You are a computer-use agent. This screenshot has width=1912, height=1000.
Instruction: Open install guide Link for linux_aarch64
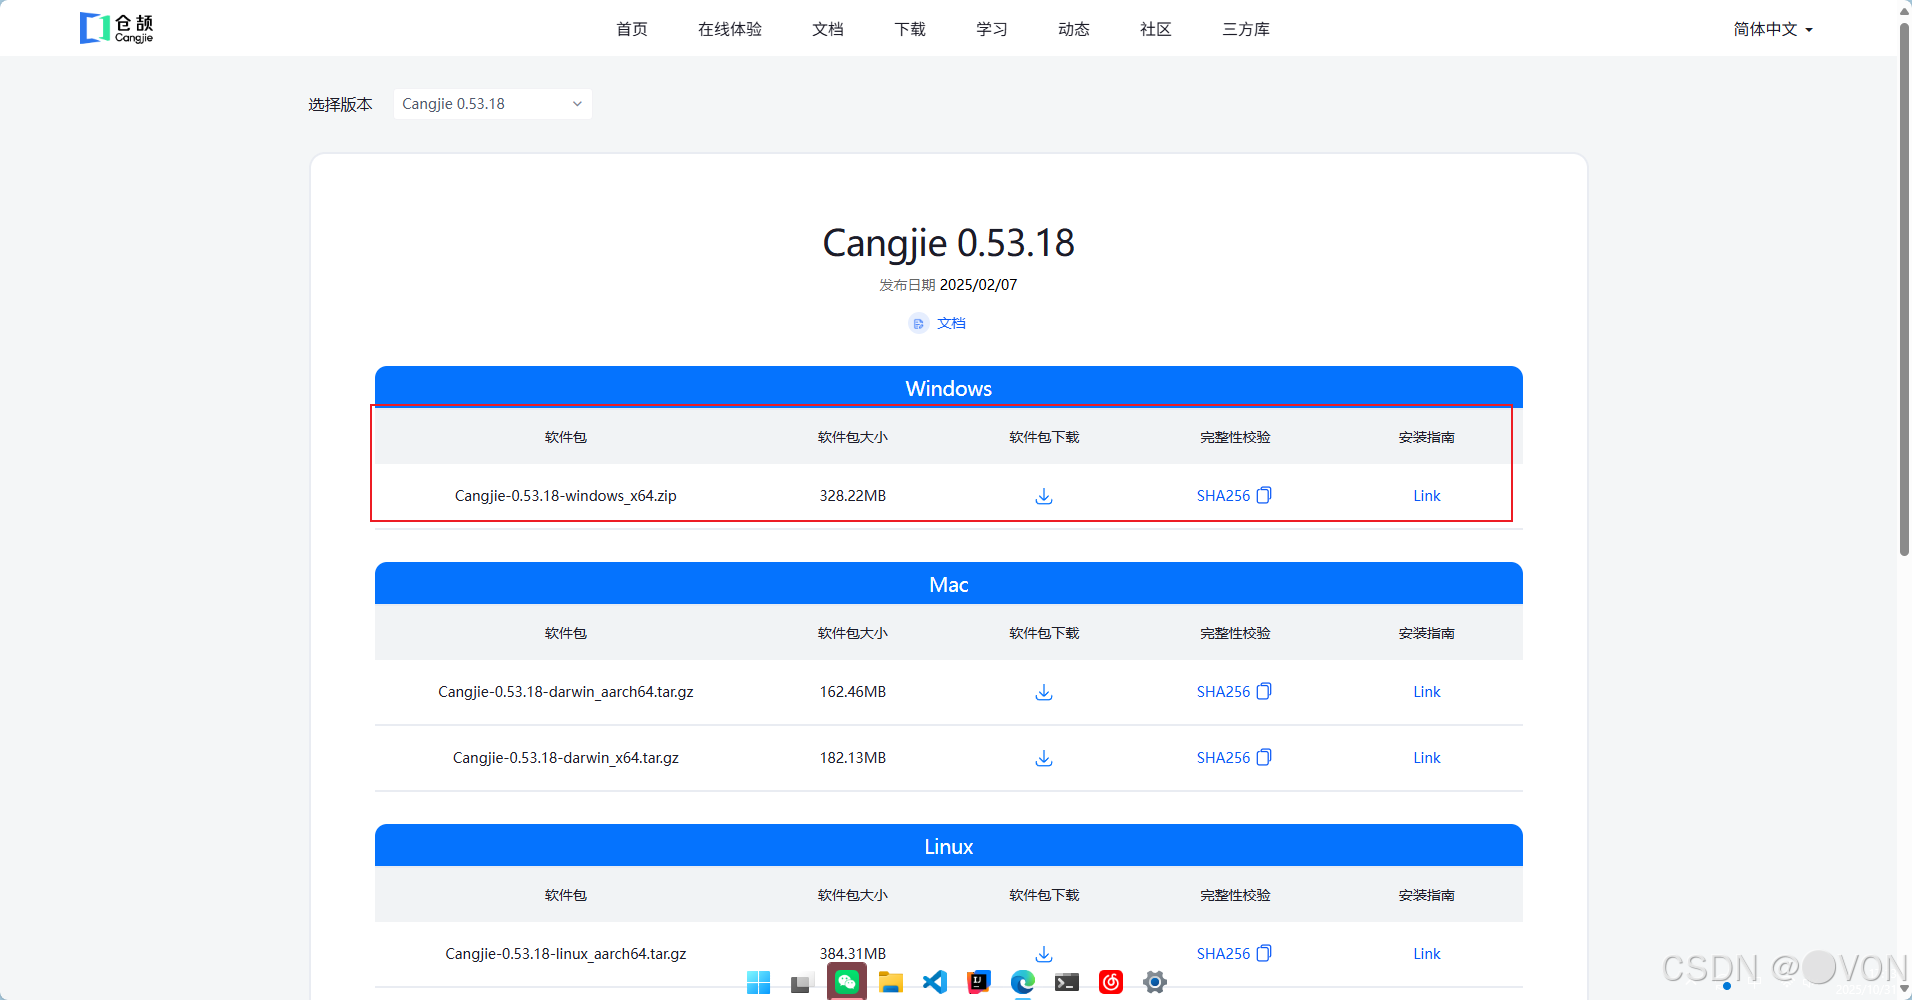1427,954
